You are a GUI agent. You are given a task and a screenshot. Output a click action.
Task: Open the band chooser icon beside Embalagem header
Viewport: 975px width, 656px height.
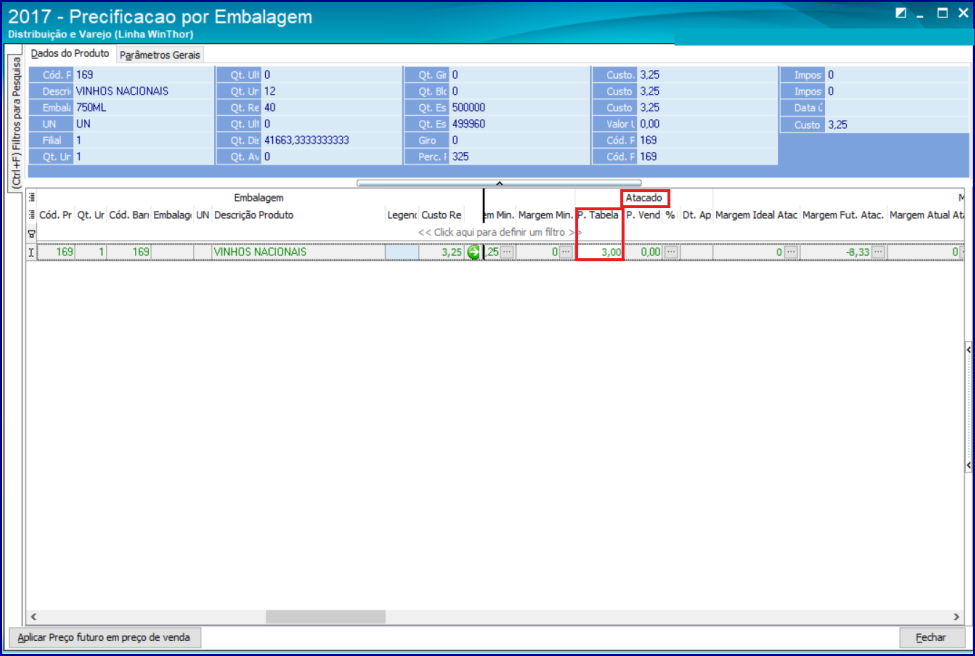coord(32,198)
